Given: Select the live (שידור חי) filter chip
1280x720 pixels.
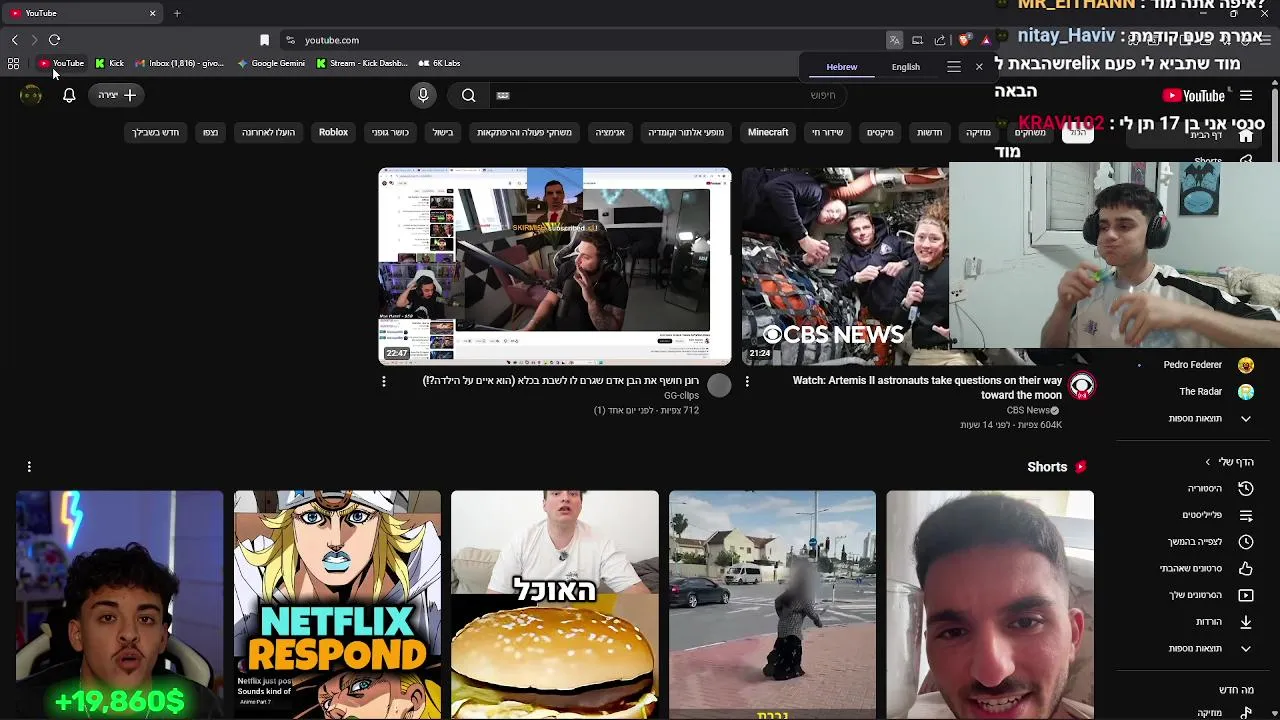Looking at the screenshot, I should [x=827, y=132].
